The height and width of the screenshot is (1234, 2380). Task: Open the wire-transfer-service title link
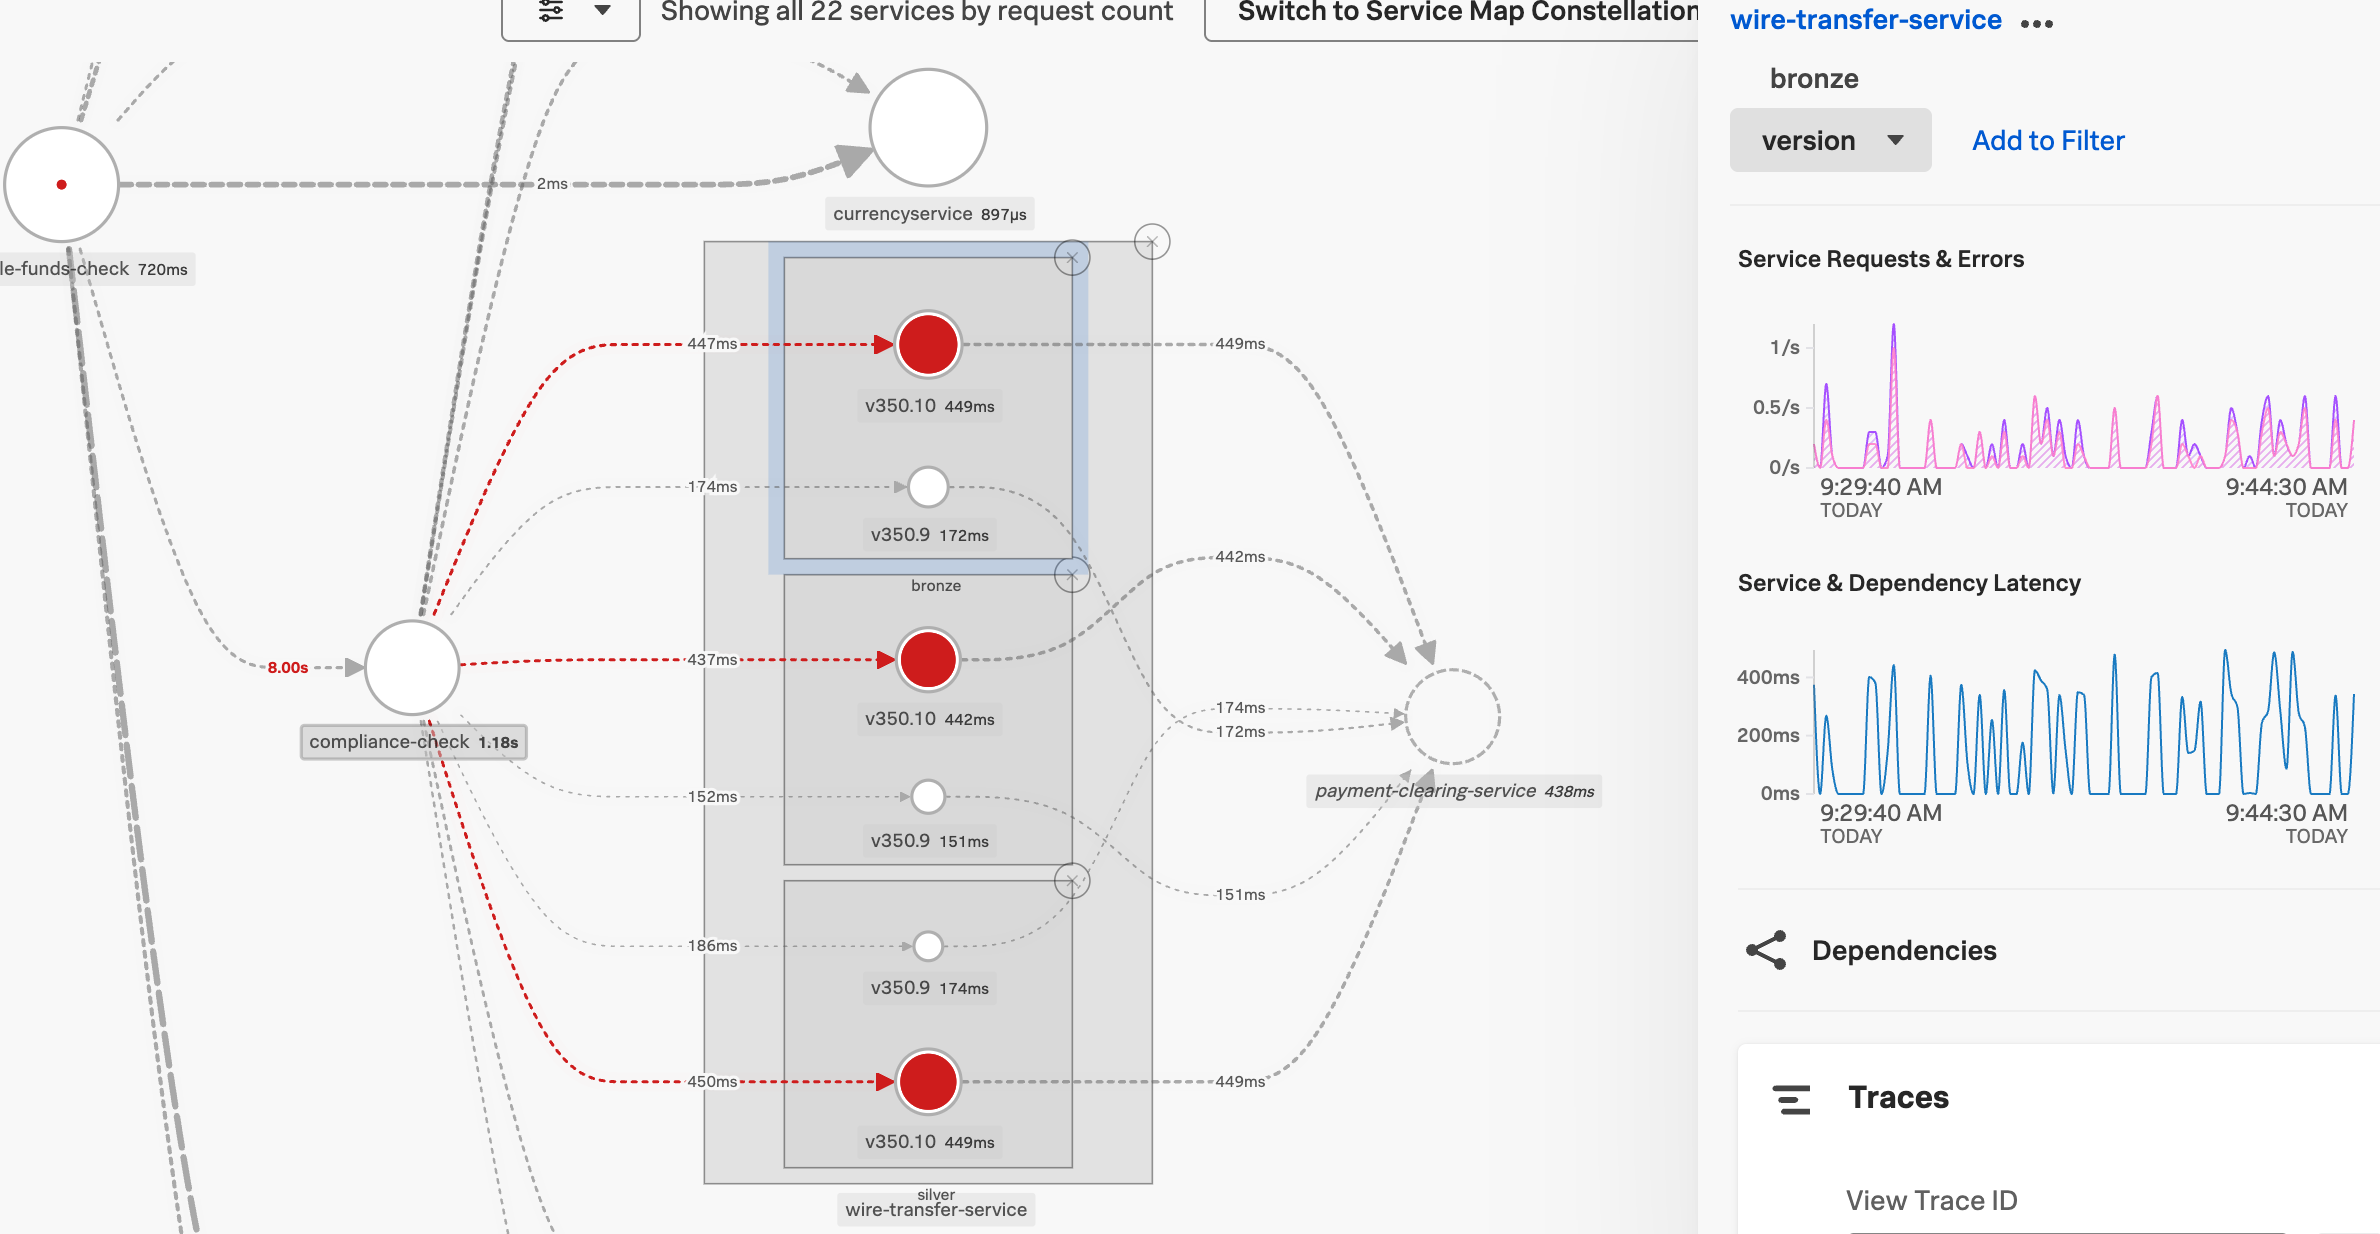[x=1865, y=20]
